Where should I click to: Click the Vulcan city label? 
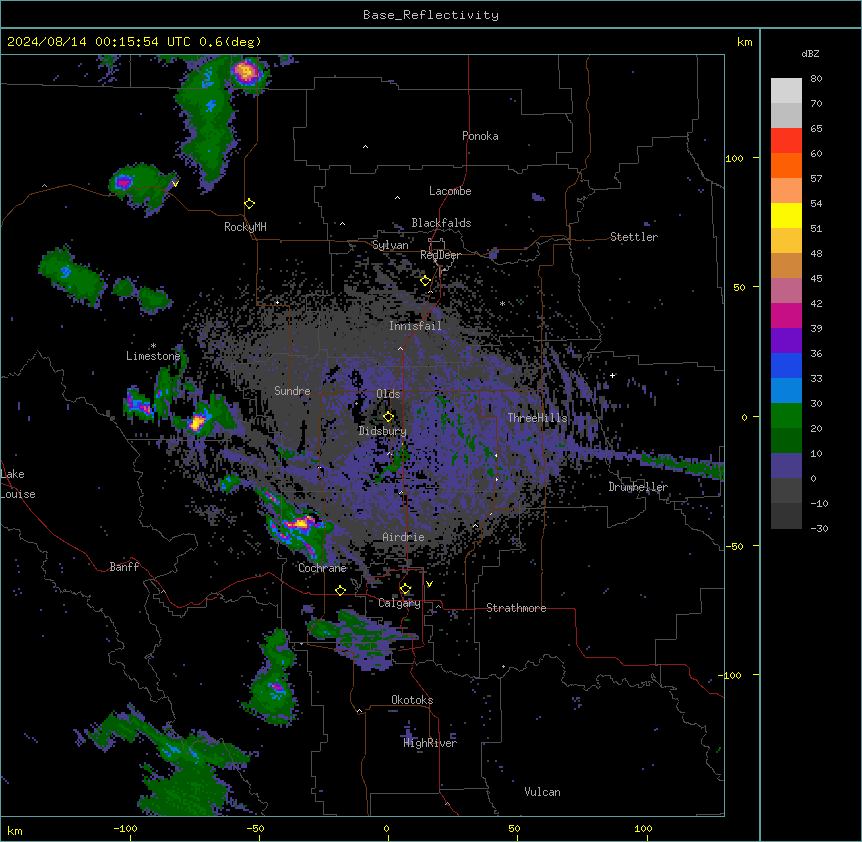542,792
